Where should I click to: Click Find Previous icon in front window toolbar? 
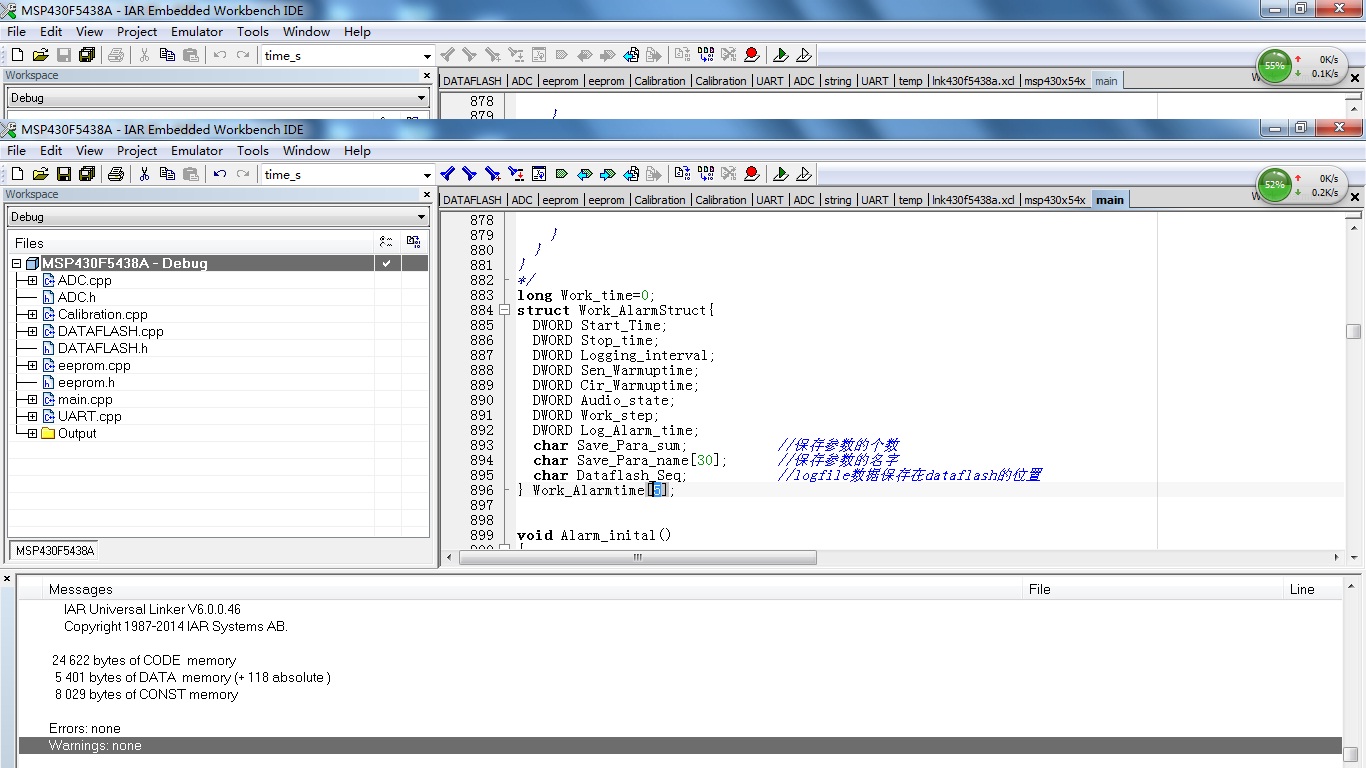click(x=447, y=174)
